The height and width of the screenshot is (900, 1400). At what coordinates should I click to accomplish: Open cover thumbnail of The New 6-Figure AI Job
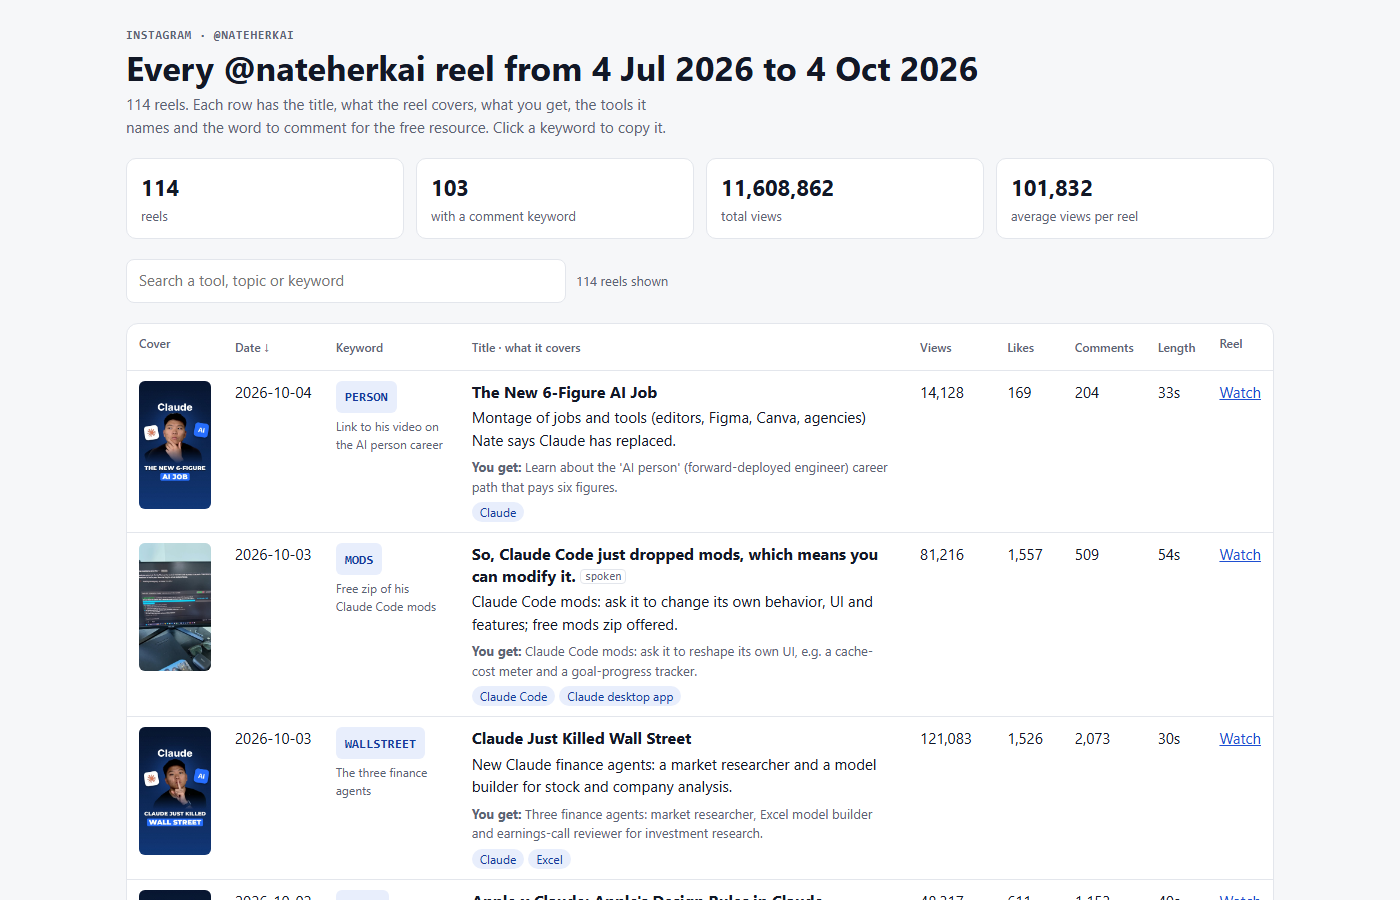click(175, 445)
